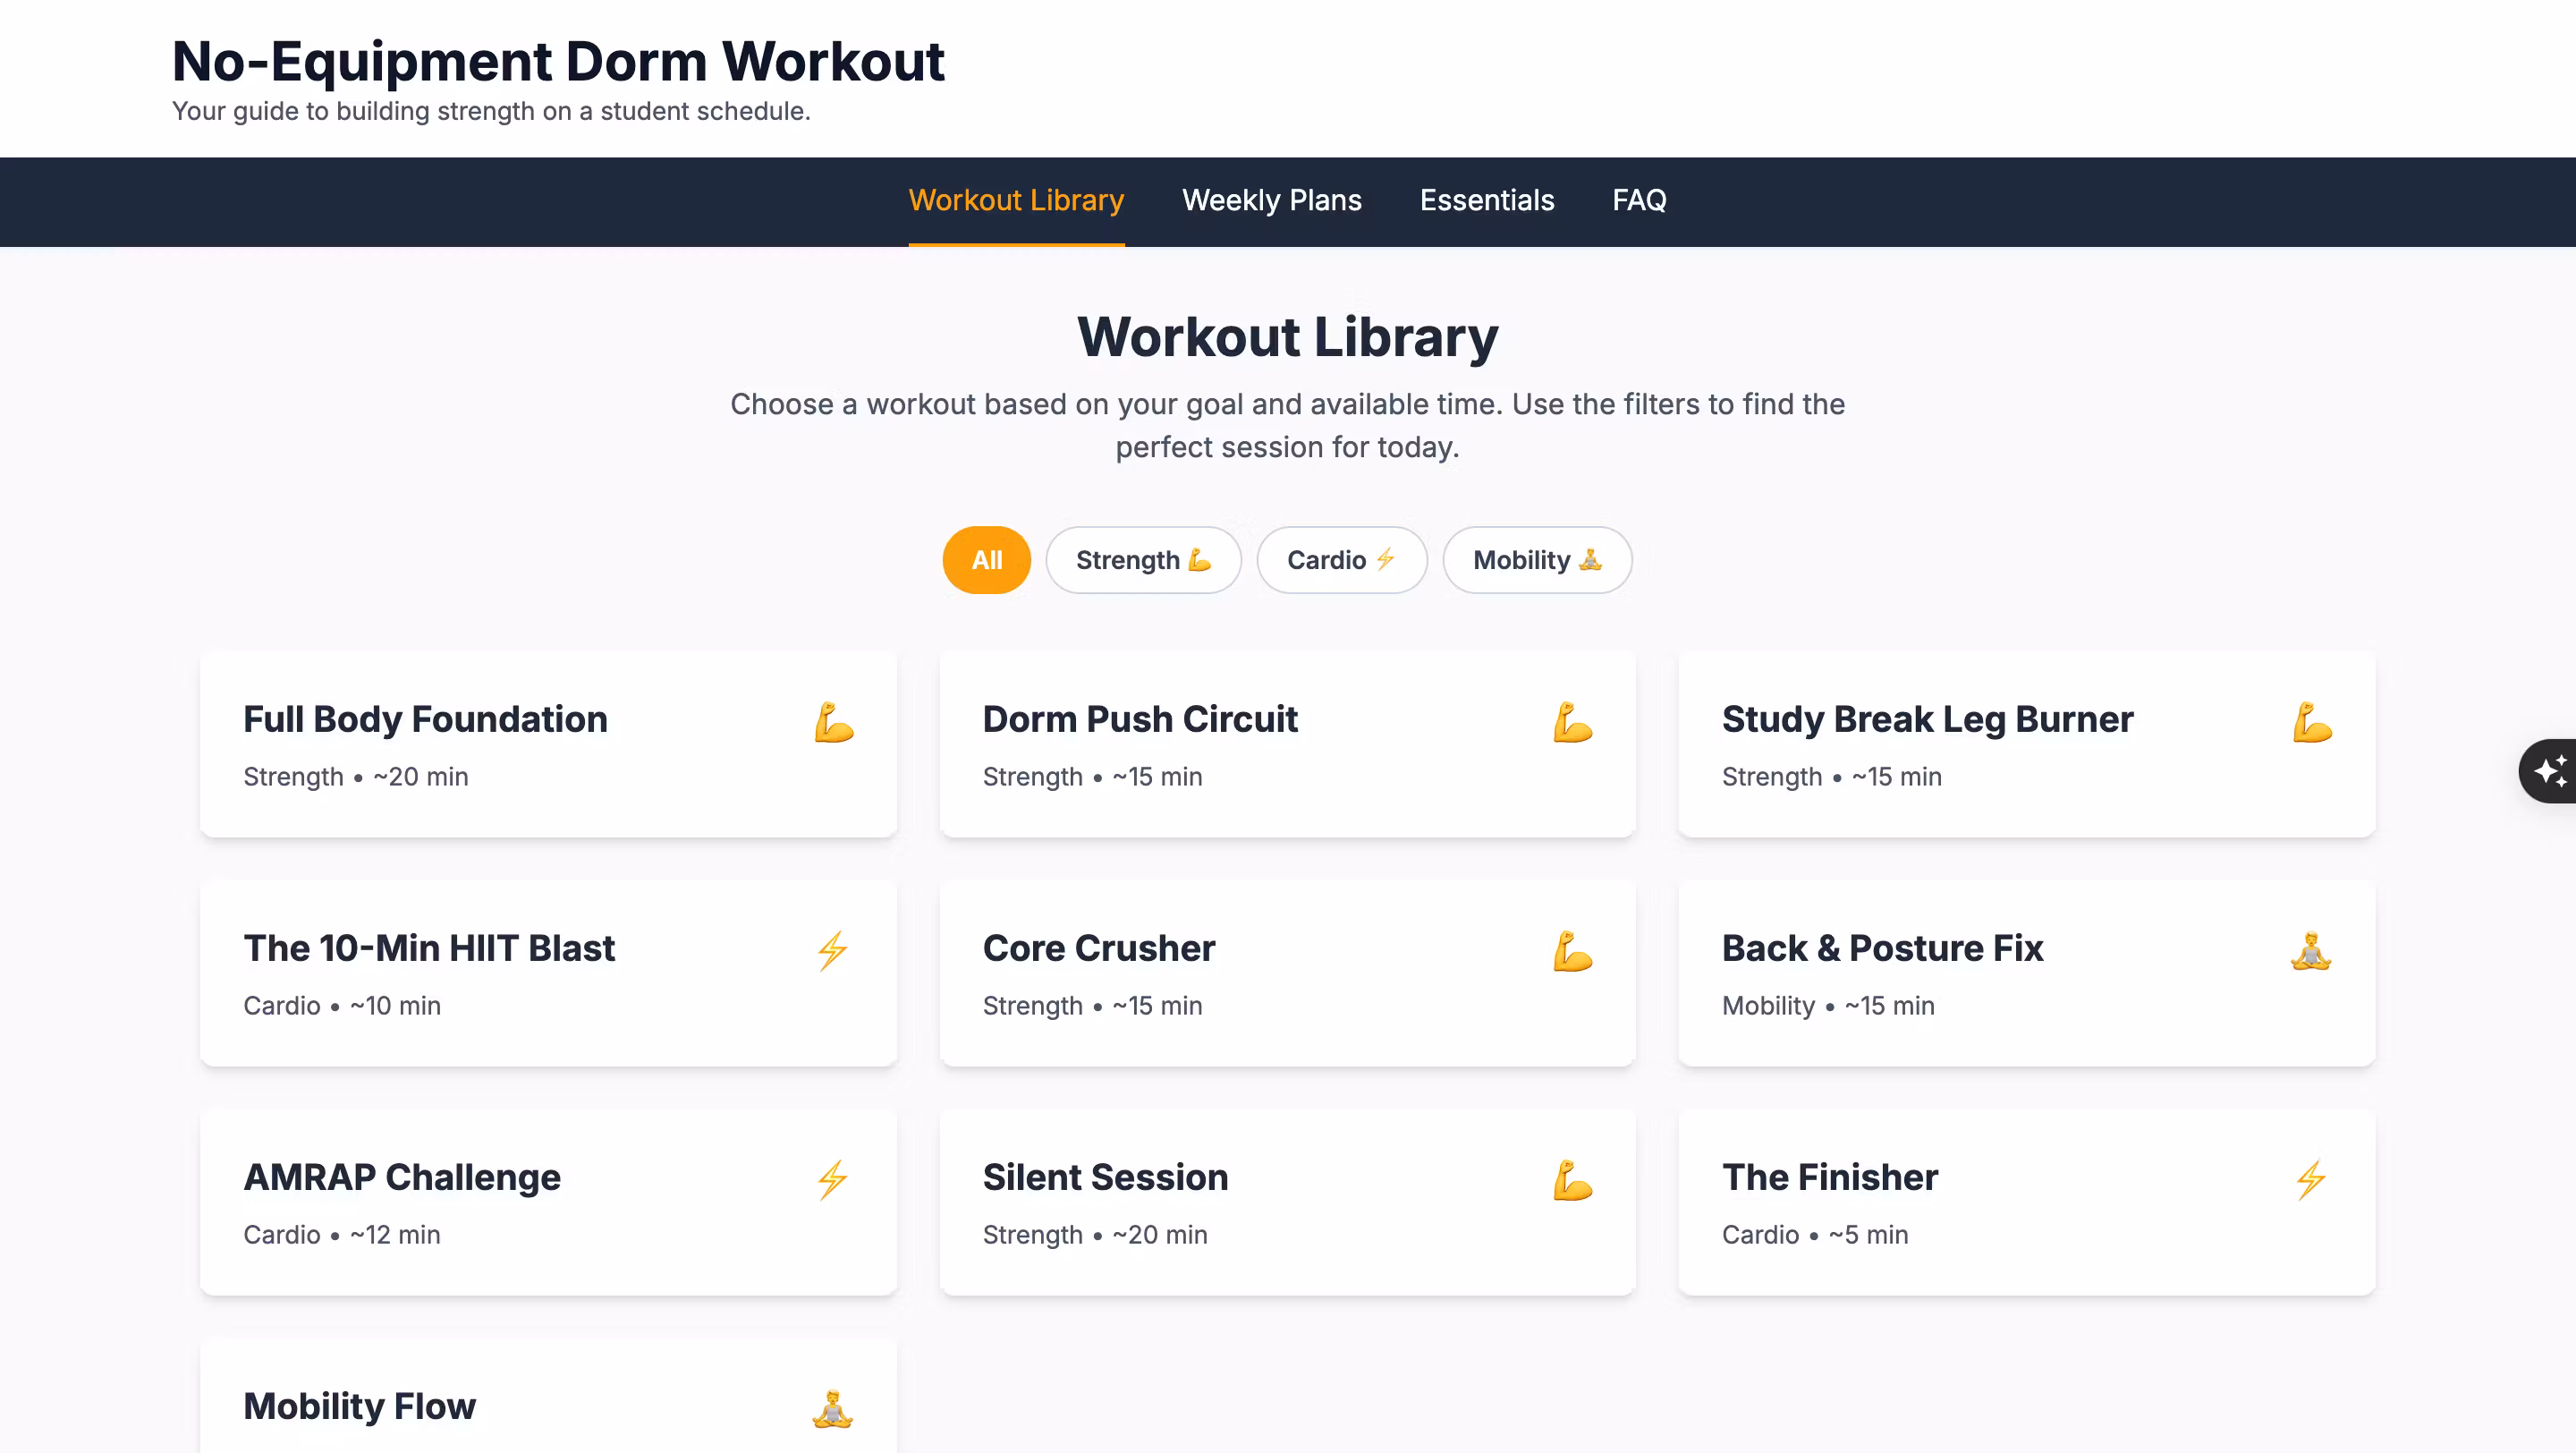Open the Core Crusher workout card
The image size is (2576, 1453).
pos(1287,973)
